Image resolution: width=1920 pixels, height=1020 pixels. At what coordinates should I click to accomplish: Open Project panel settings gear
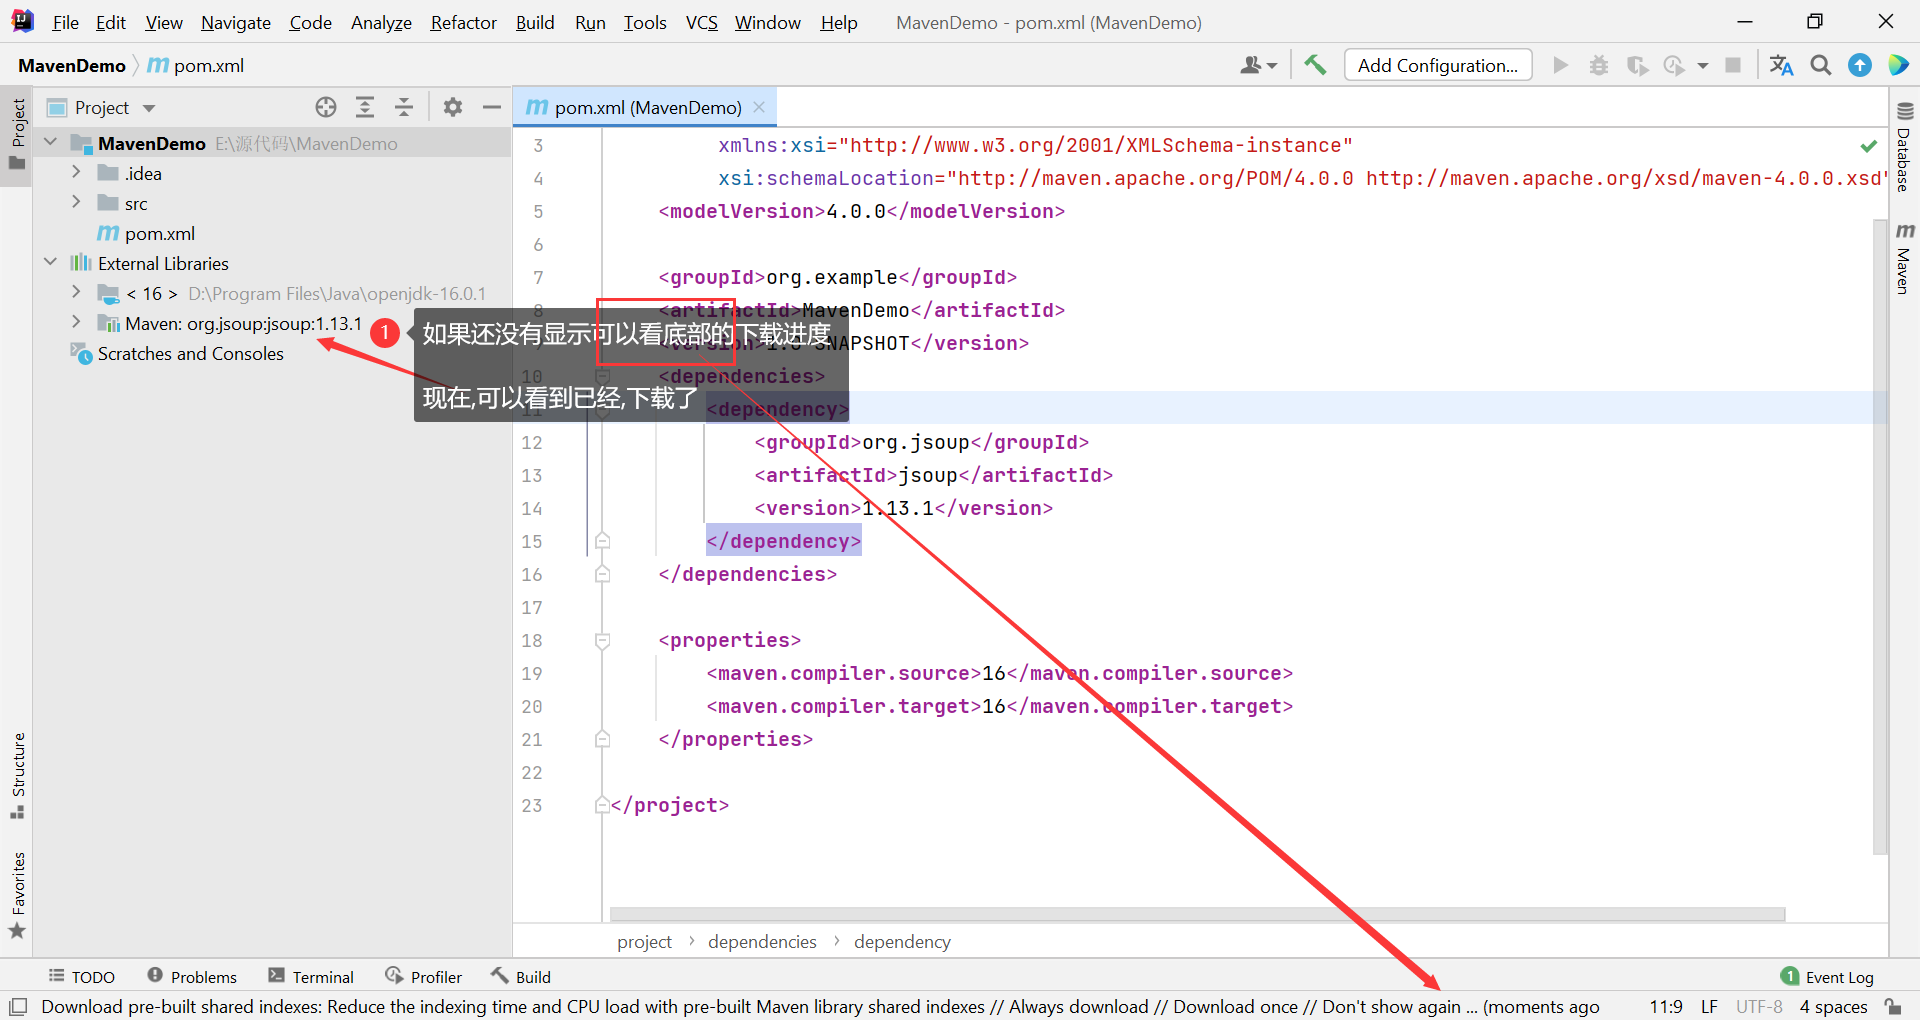point(453,107)
